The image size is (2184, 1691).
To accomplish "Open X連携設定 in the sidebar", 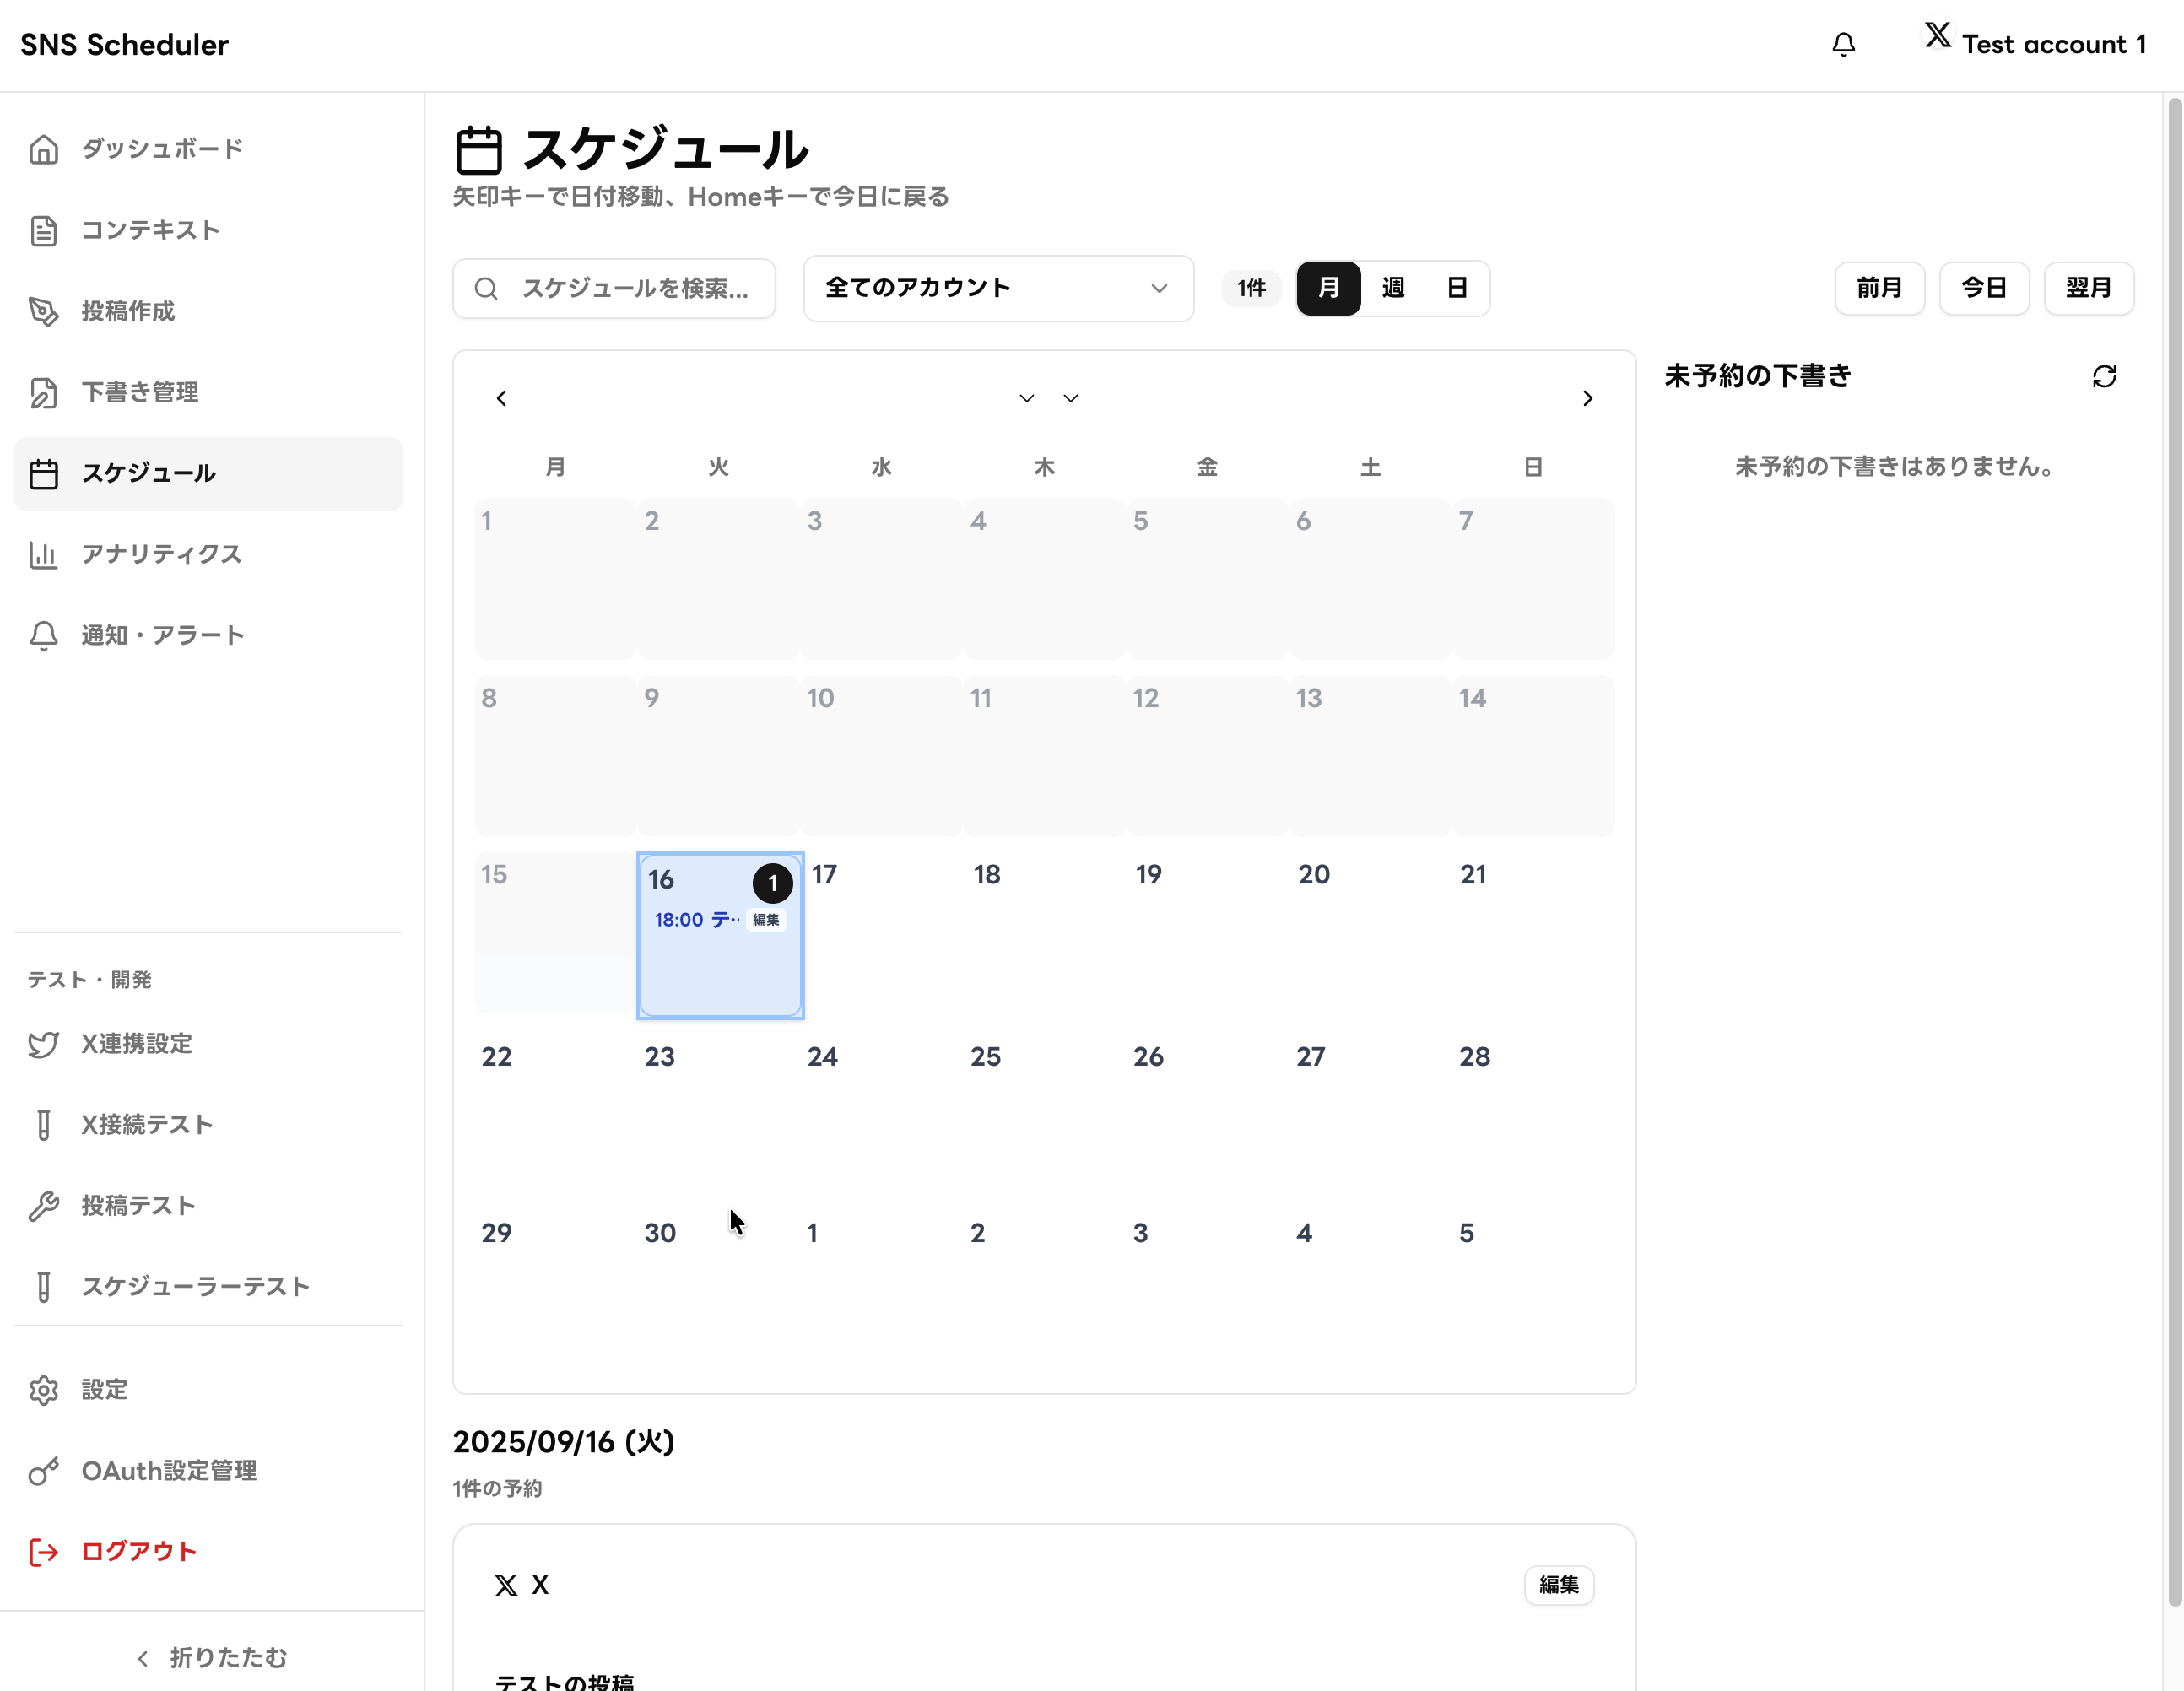I will coord(137,1043).
